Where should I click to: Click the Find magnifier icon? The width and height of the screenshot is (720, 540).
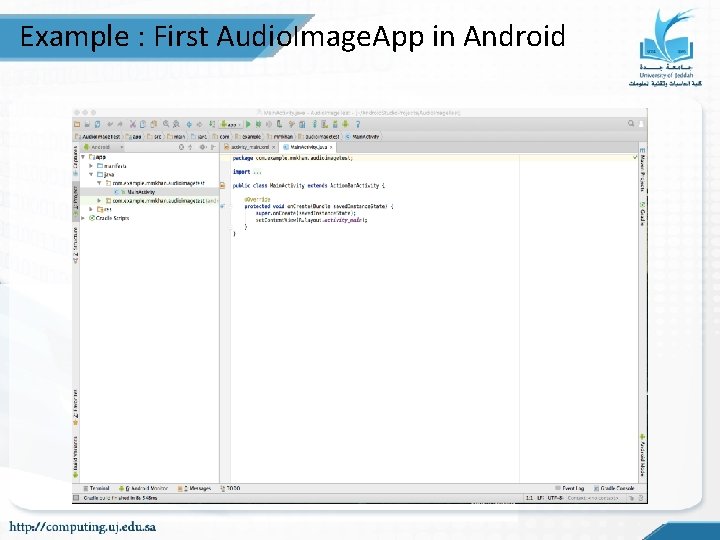[166, 124]
